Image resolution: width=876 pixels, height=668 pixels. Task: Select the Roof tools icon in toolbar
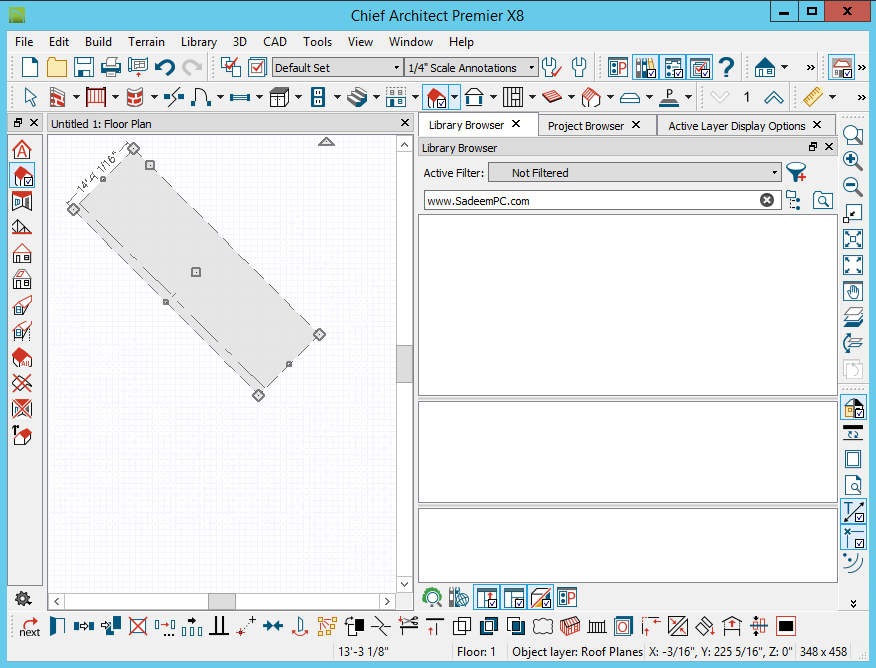[x=436, y=97]
